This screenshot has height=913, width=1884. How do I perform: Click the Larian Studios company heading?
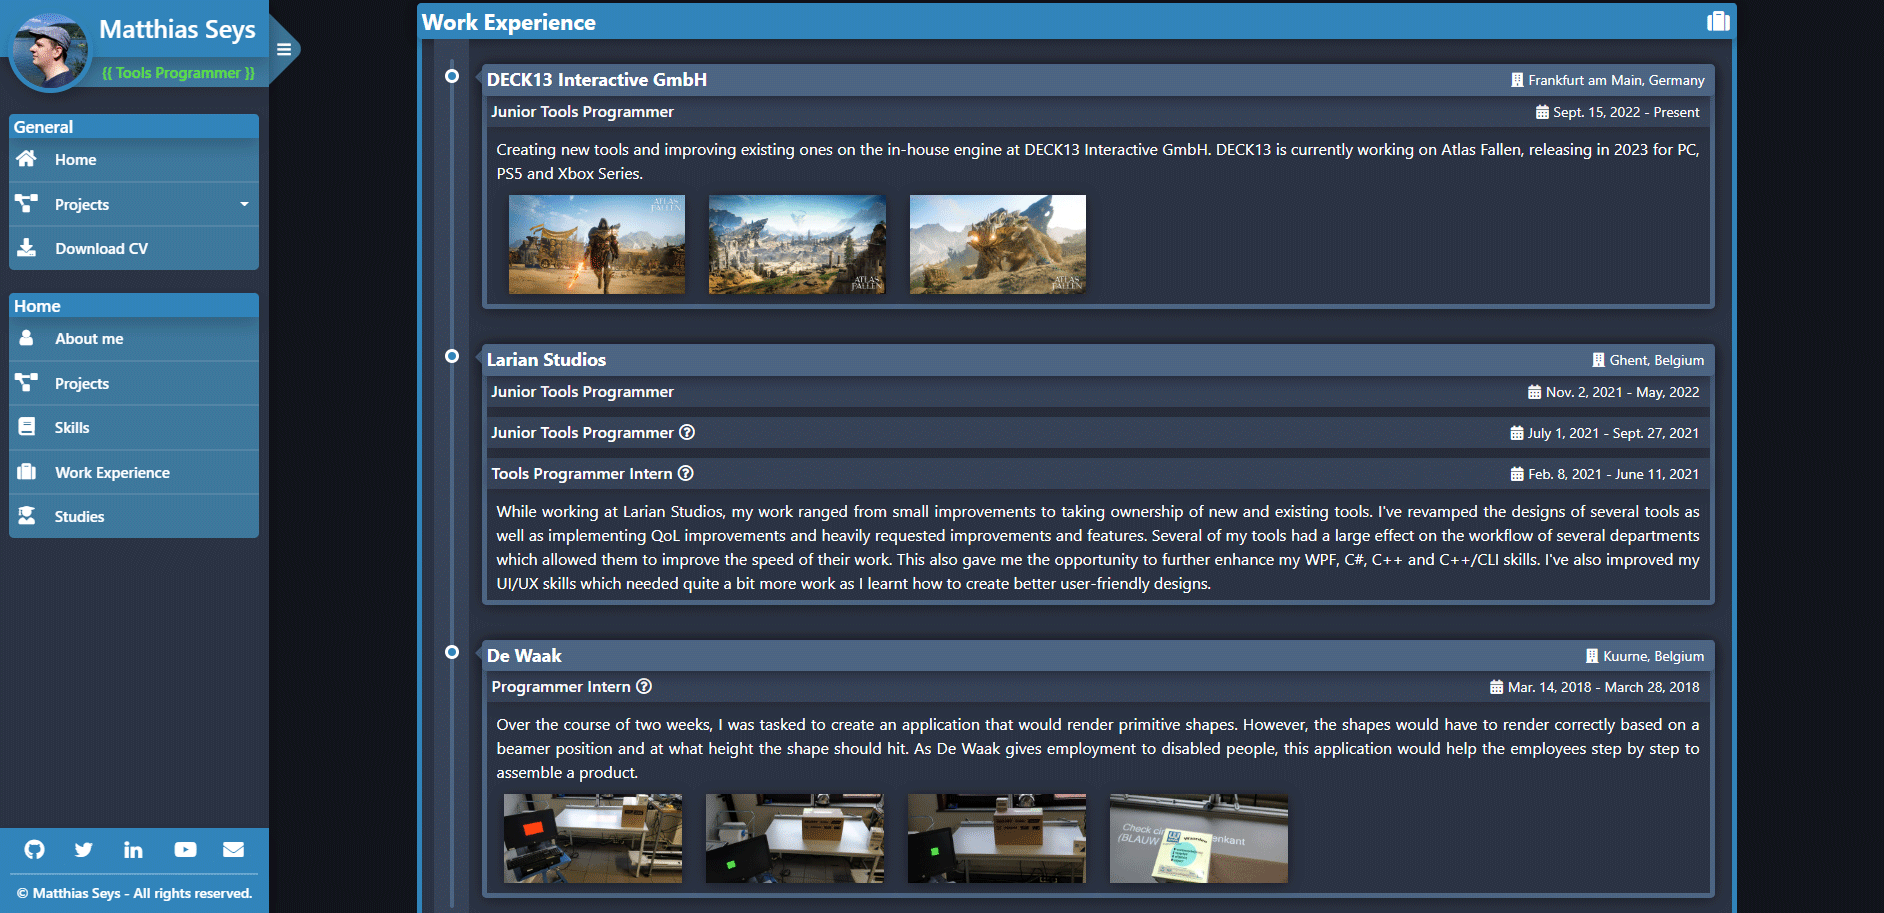point(546,360)
